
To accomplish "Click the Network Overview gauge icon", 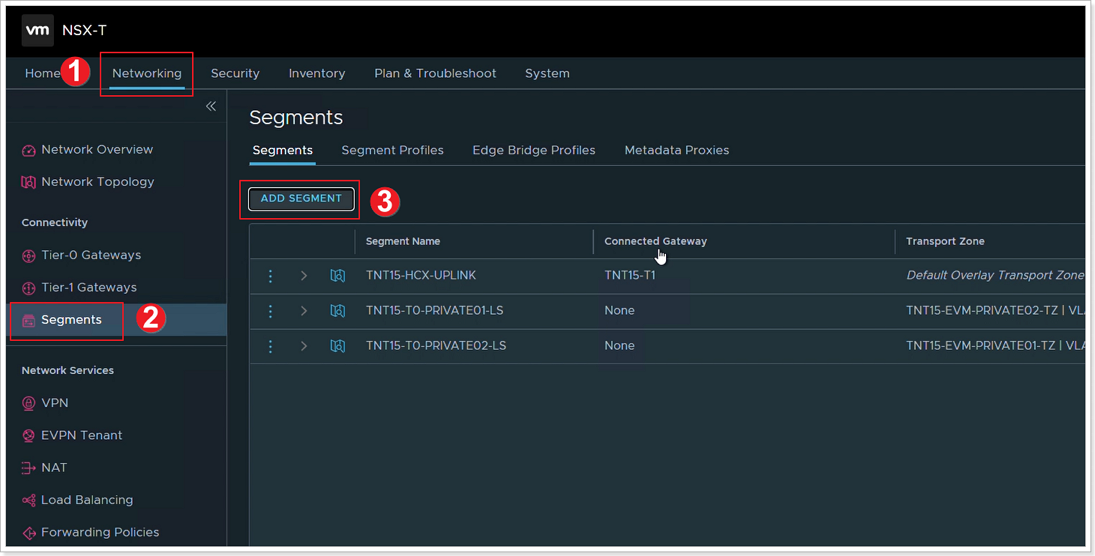I will click(29, 150).
